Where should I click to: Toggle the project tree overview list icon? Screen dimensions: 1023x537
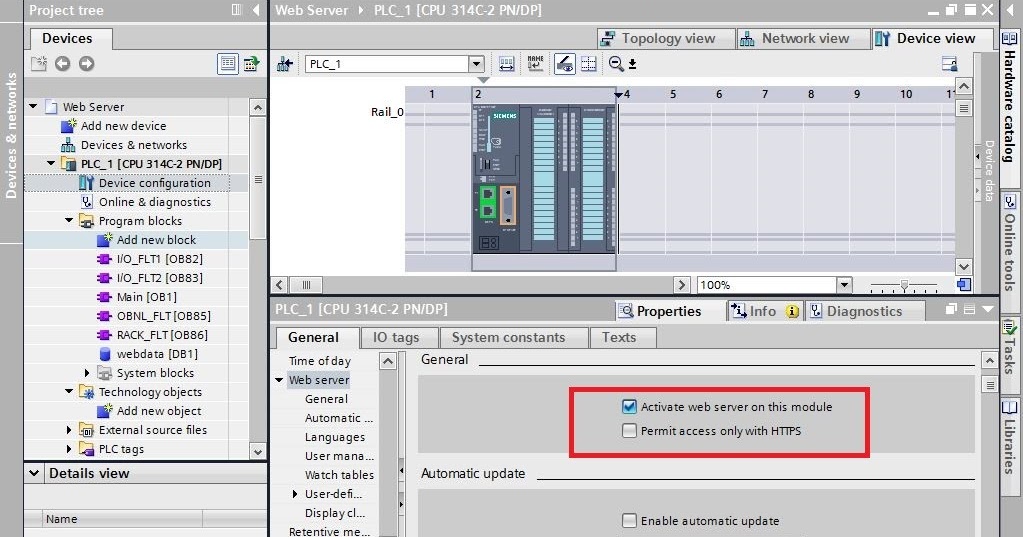click(x=228, y=63)
